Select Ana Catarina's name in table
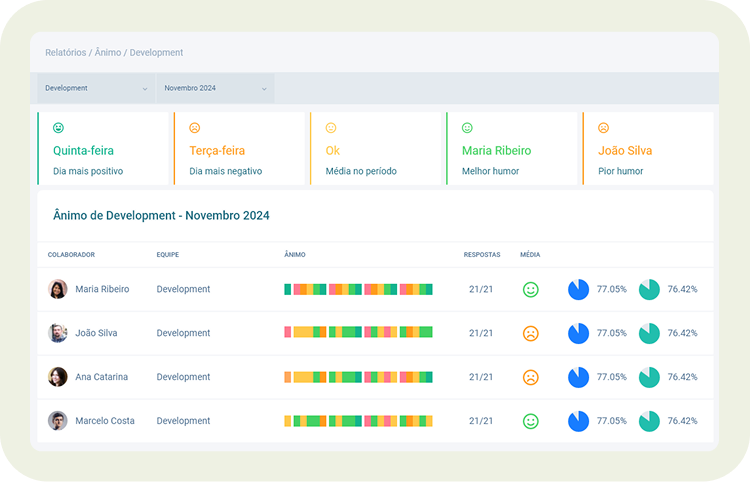This screenshot has width=750, height=482. pyautogui.click(x=101, y=377)
